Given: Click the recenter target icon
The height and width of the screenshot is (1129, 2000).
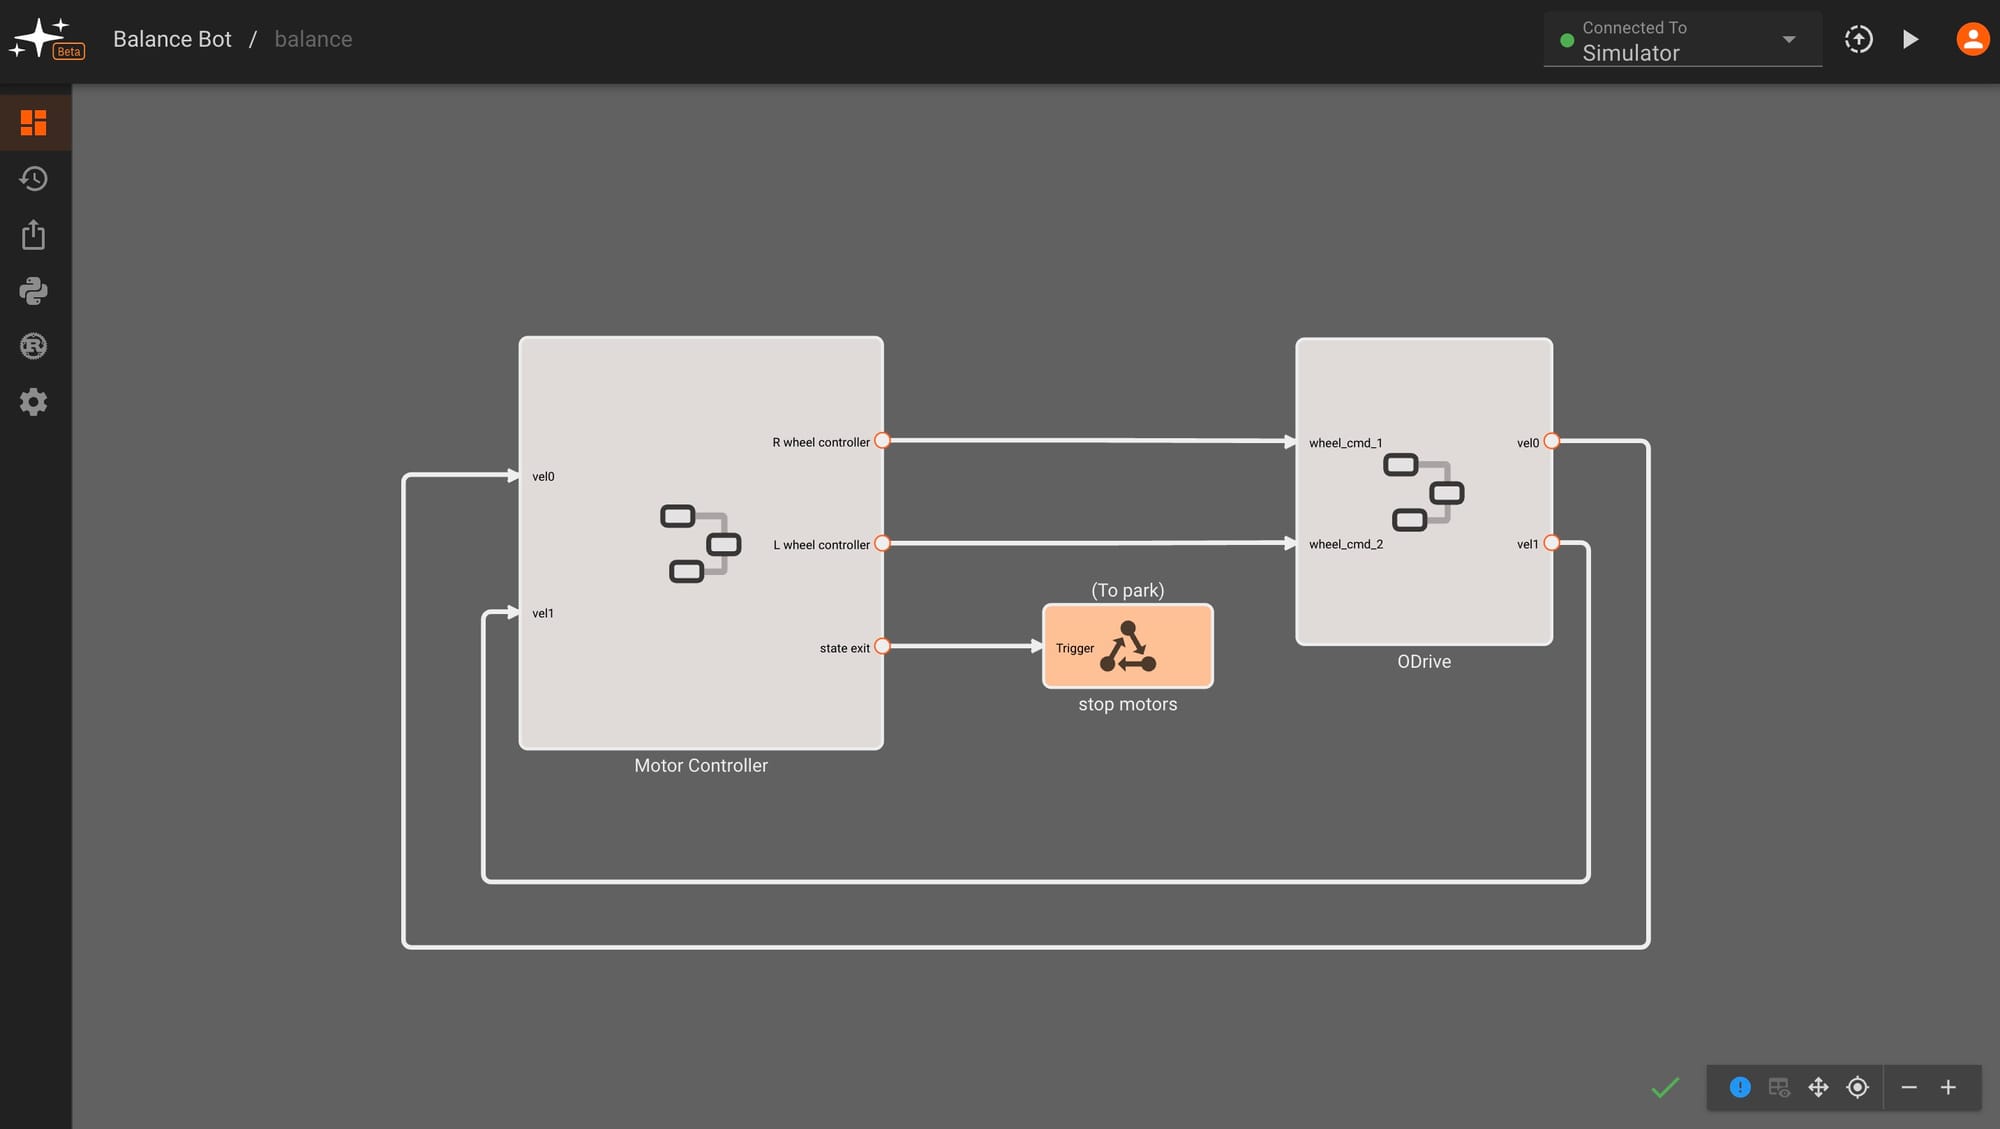Looking at the screenshot, I should 1857,1087.
